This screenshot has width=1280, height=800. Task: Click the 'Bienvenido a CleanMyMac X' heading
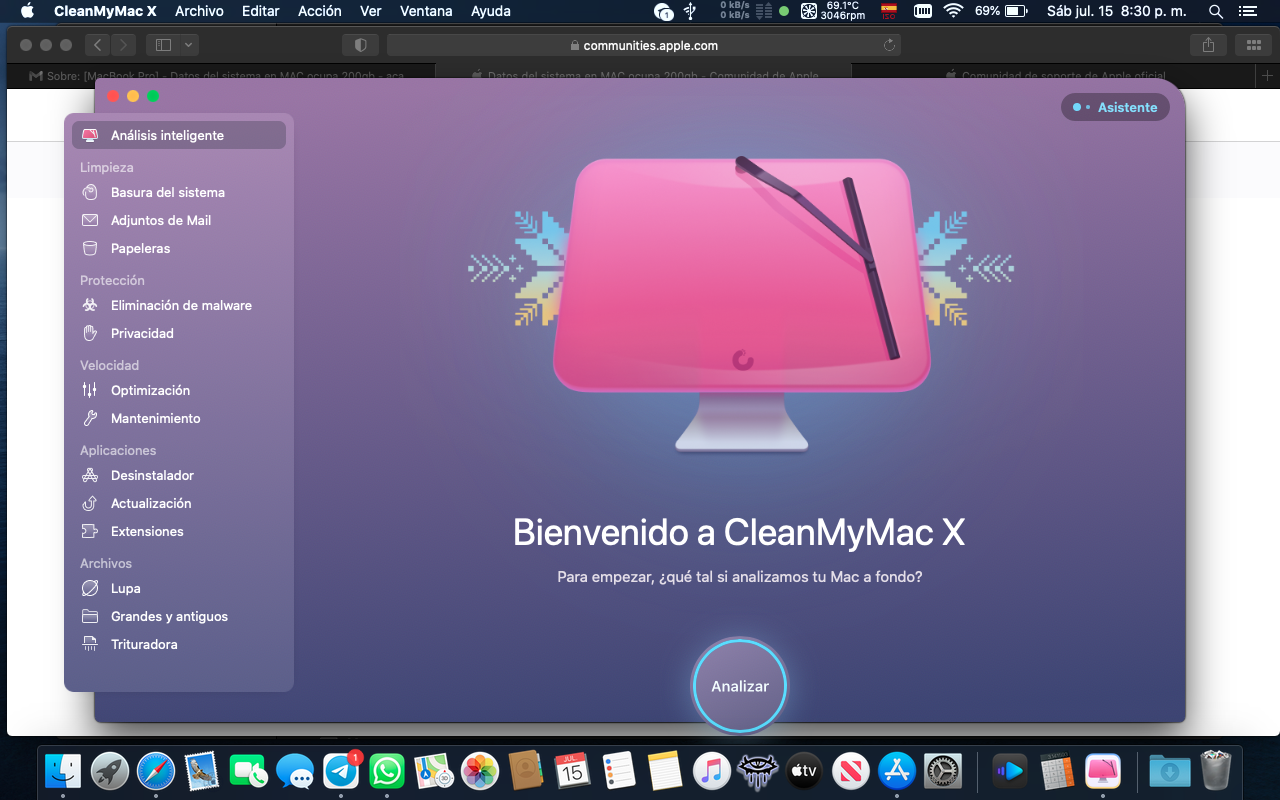739,532
